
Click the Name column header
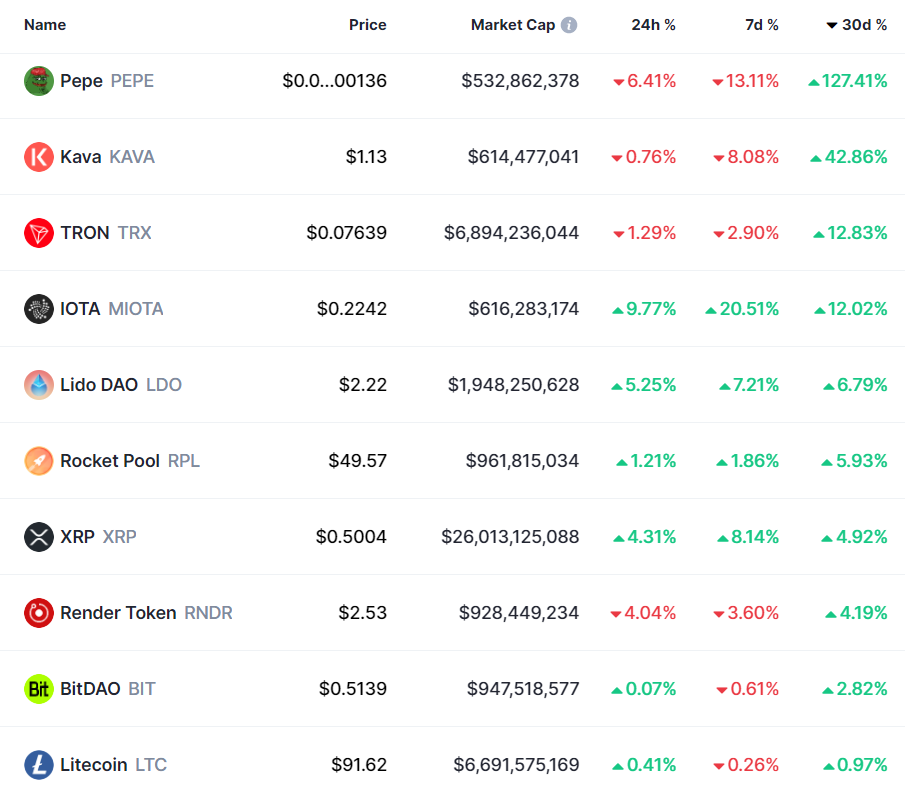45,25
